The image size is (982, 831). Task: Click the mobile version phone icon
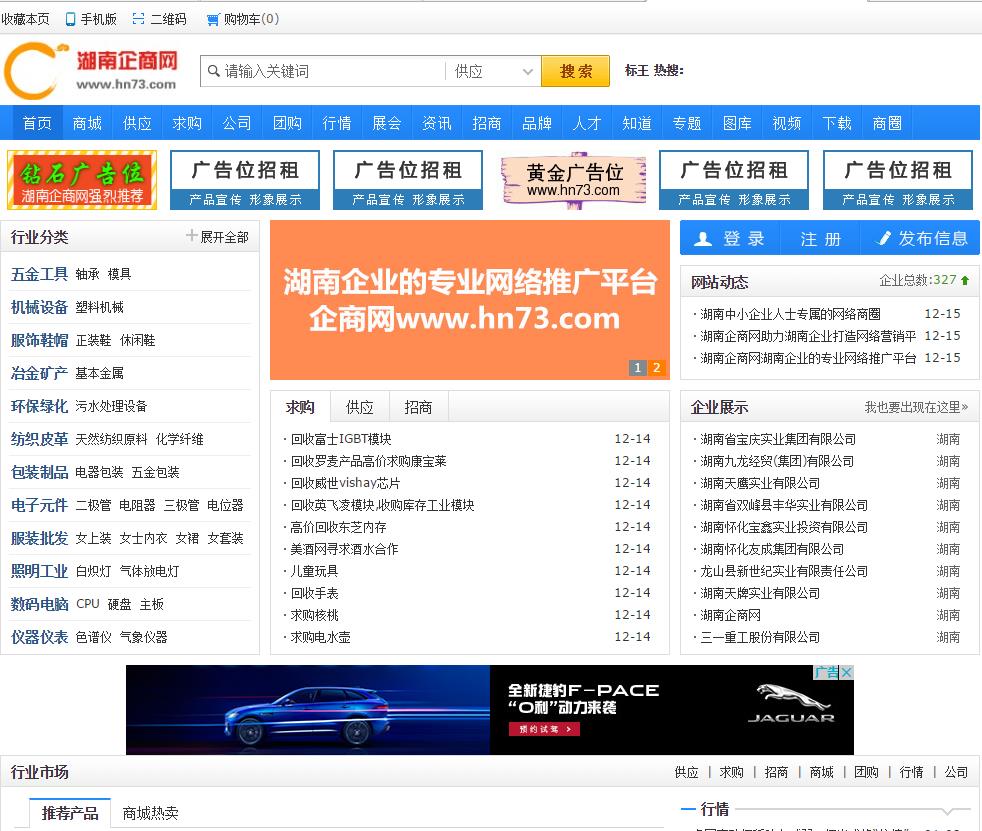point(71,19)
